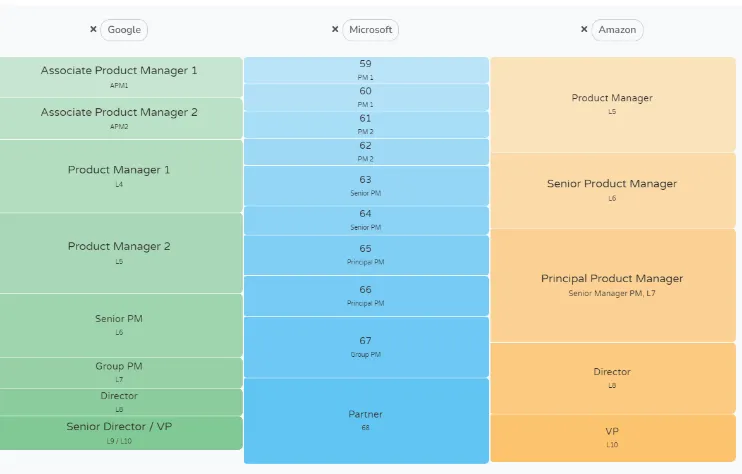
Task: Select Microsoft level 61 PM 2
Action: pyautogui.click(x=366, y=124)
